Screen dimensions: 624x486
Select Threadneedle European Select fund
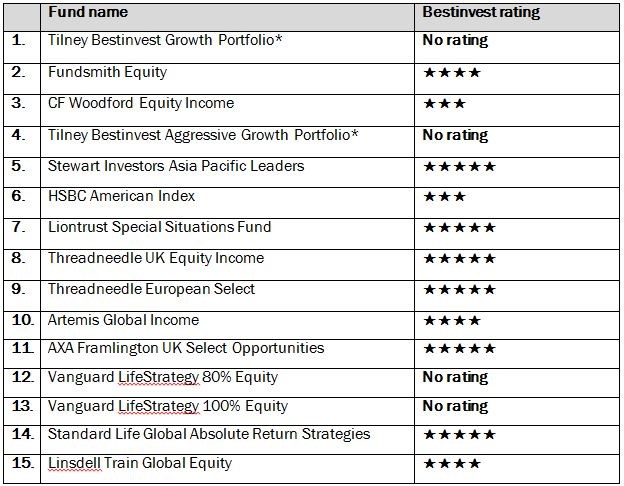click(x=151, y=289)
